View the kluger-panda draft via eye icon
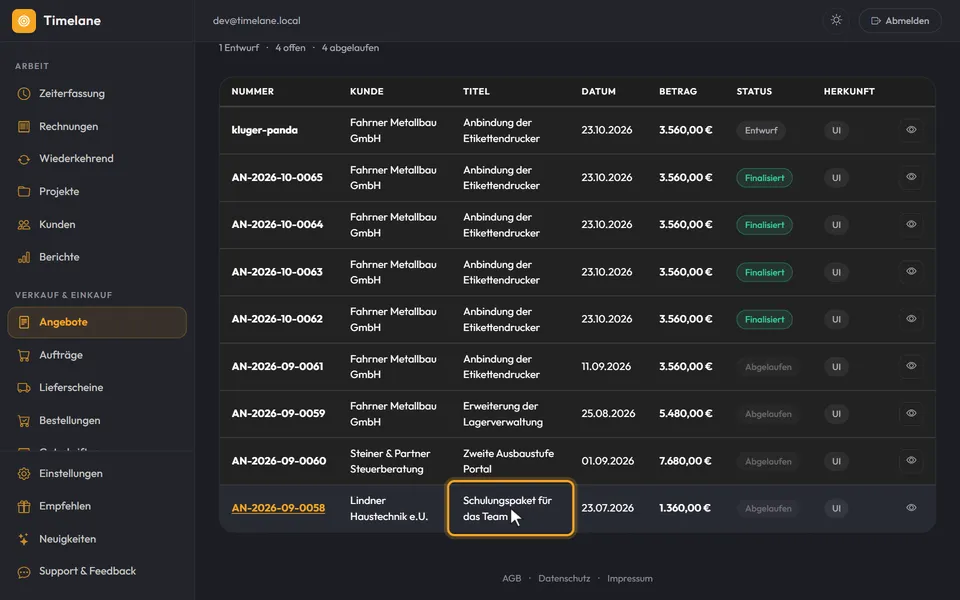The image size is (960, 600). [911, 130]
